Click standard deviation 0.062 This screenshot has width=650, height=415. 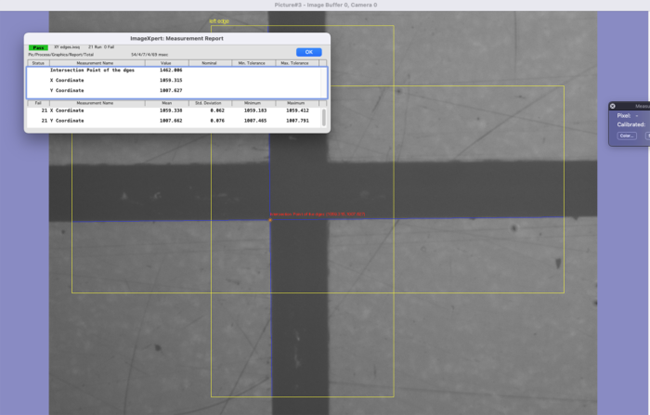[x=217, y=111]
